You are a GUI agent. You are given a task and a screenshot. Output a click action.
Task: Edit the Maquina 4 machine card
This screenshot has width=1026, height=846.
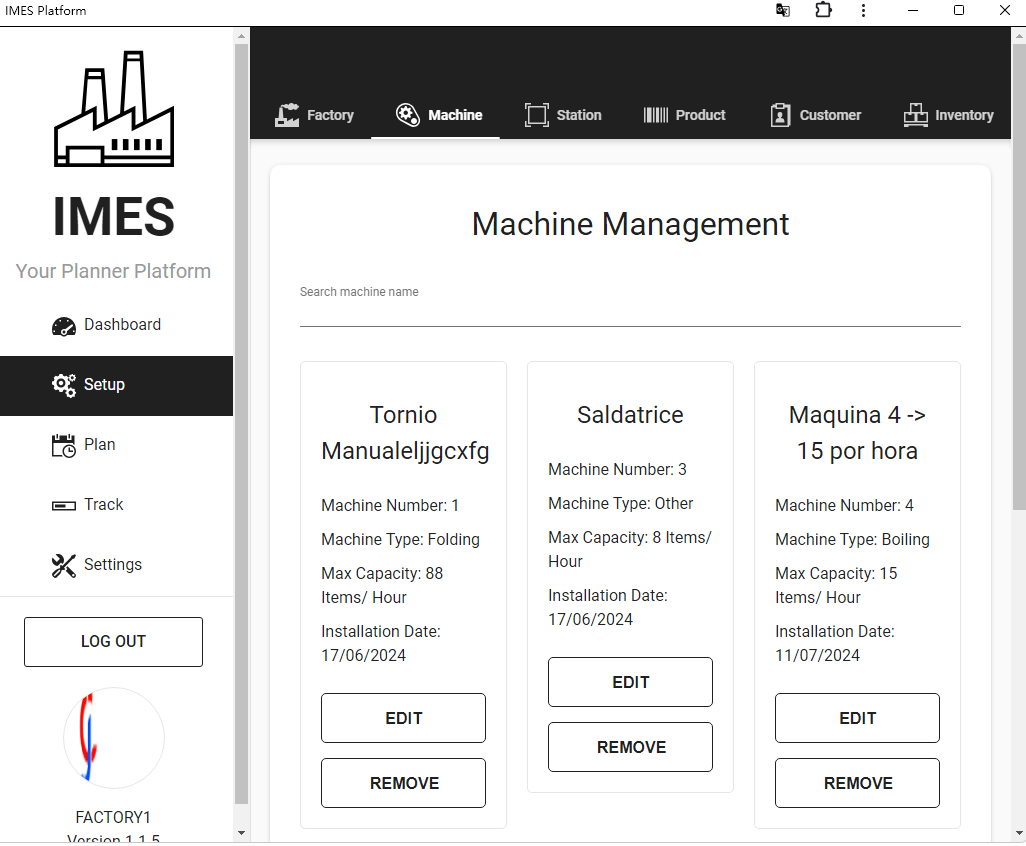pyautogui.click(x=857, y=718)
